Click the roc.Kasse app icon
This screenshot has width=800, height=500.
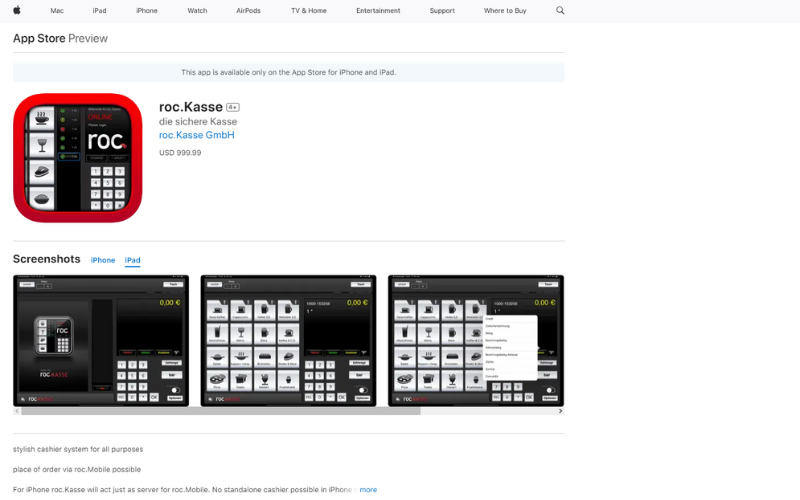(78, 158)
